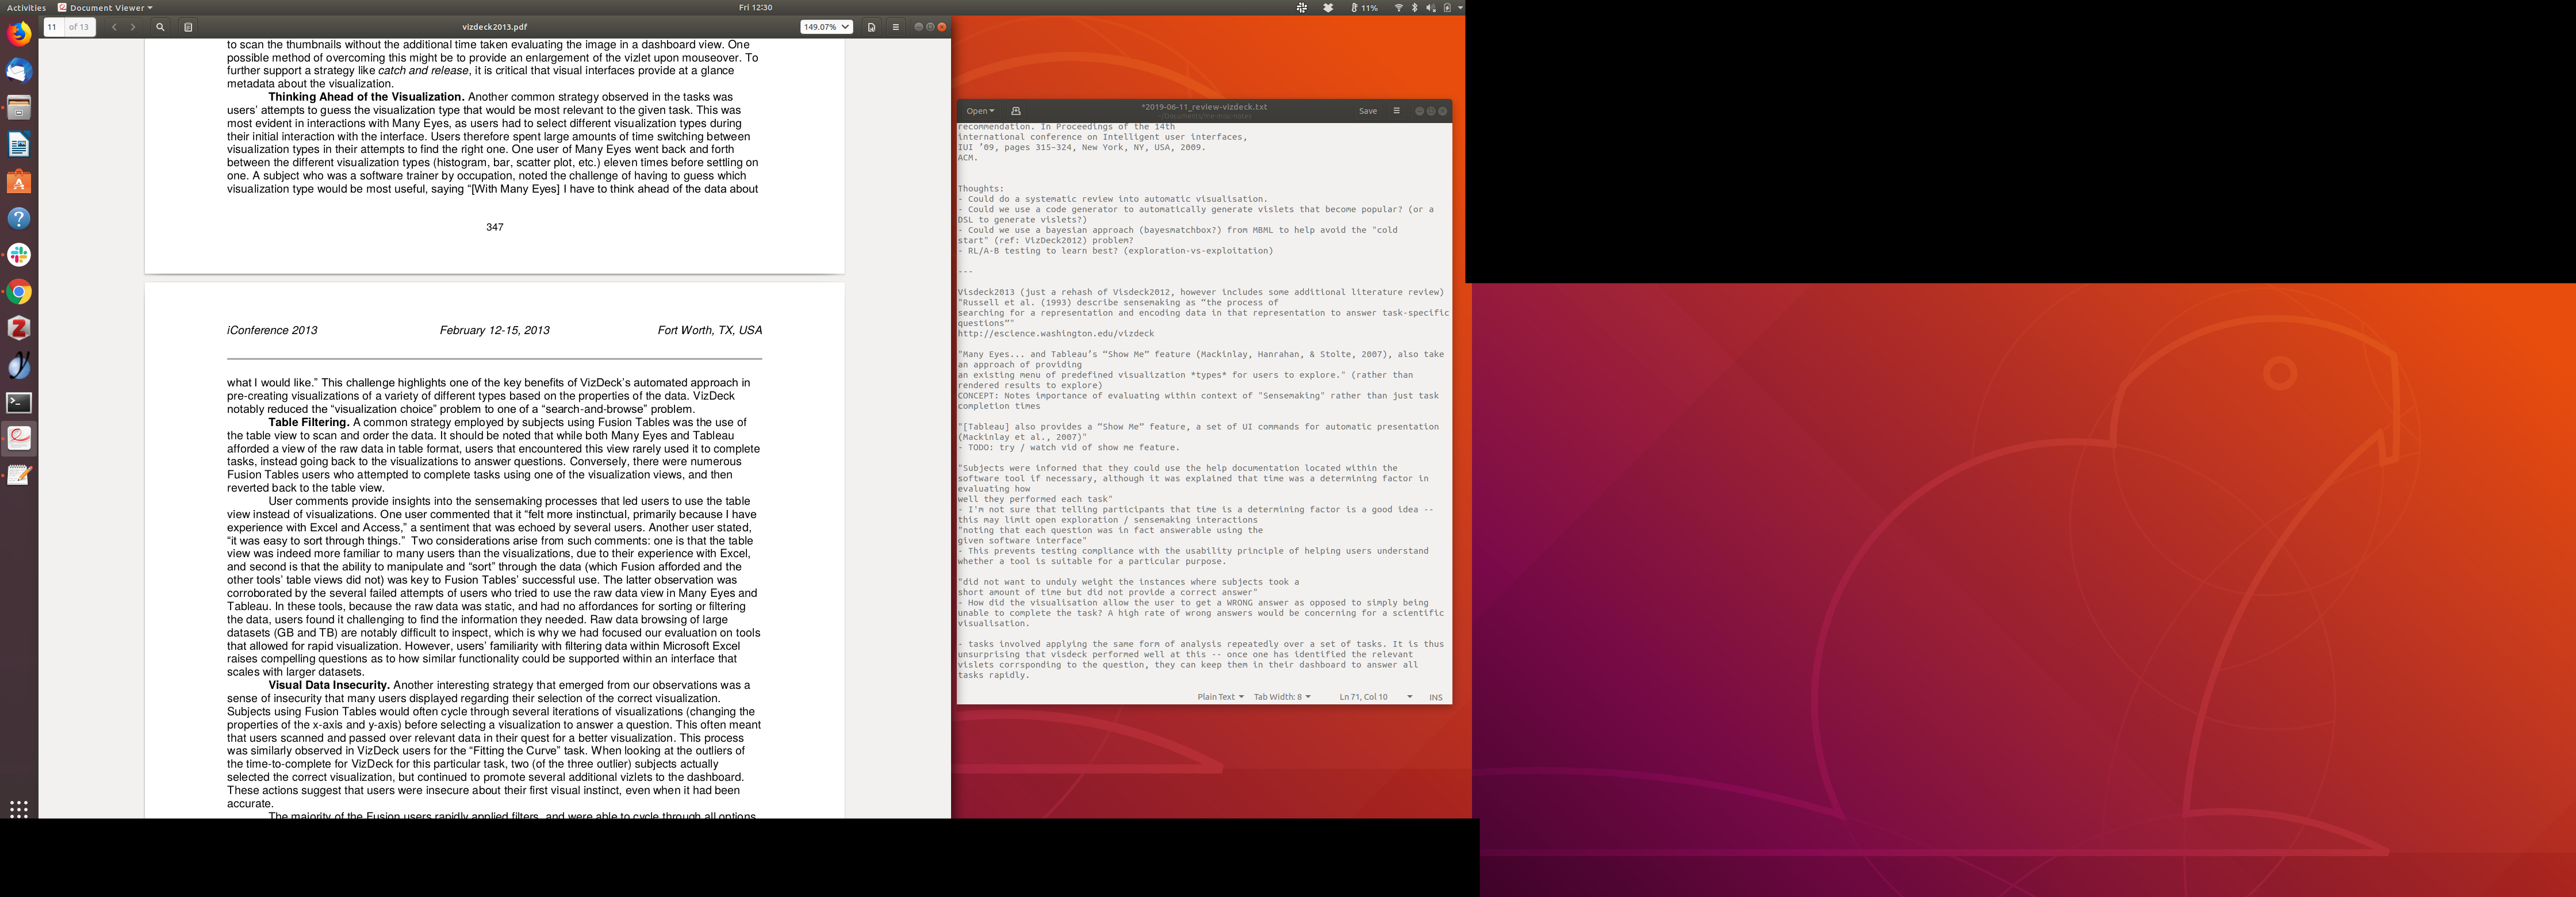Open the PDF search tool
The image size is (2576, 897).
[160, 27]
